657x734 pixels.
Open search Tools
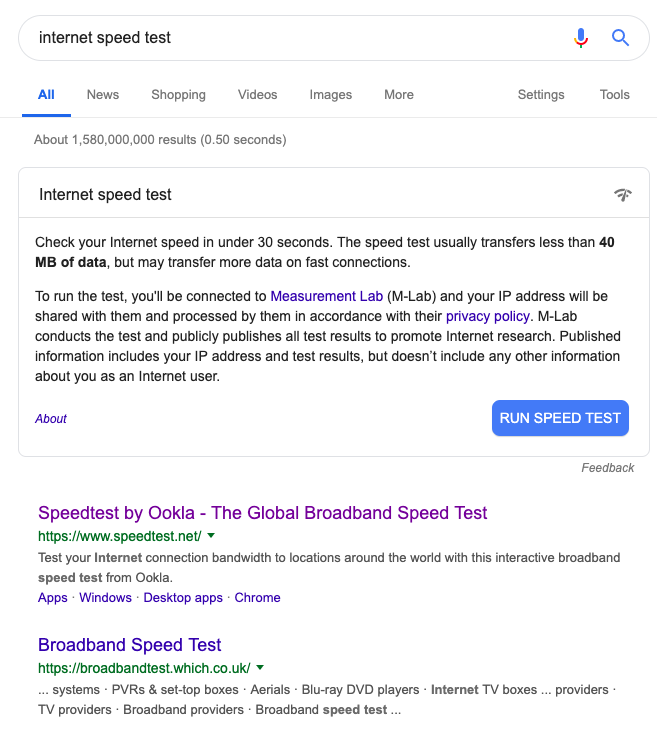tap(614, 95)
